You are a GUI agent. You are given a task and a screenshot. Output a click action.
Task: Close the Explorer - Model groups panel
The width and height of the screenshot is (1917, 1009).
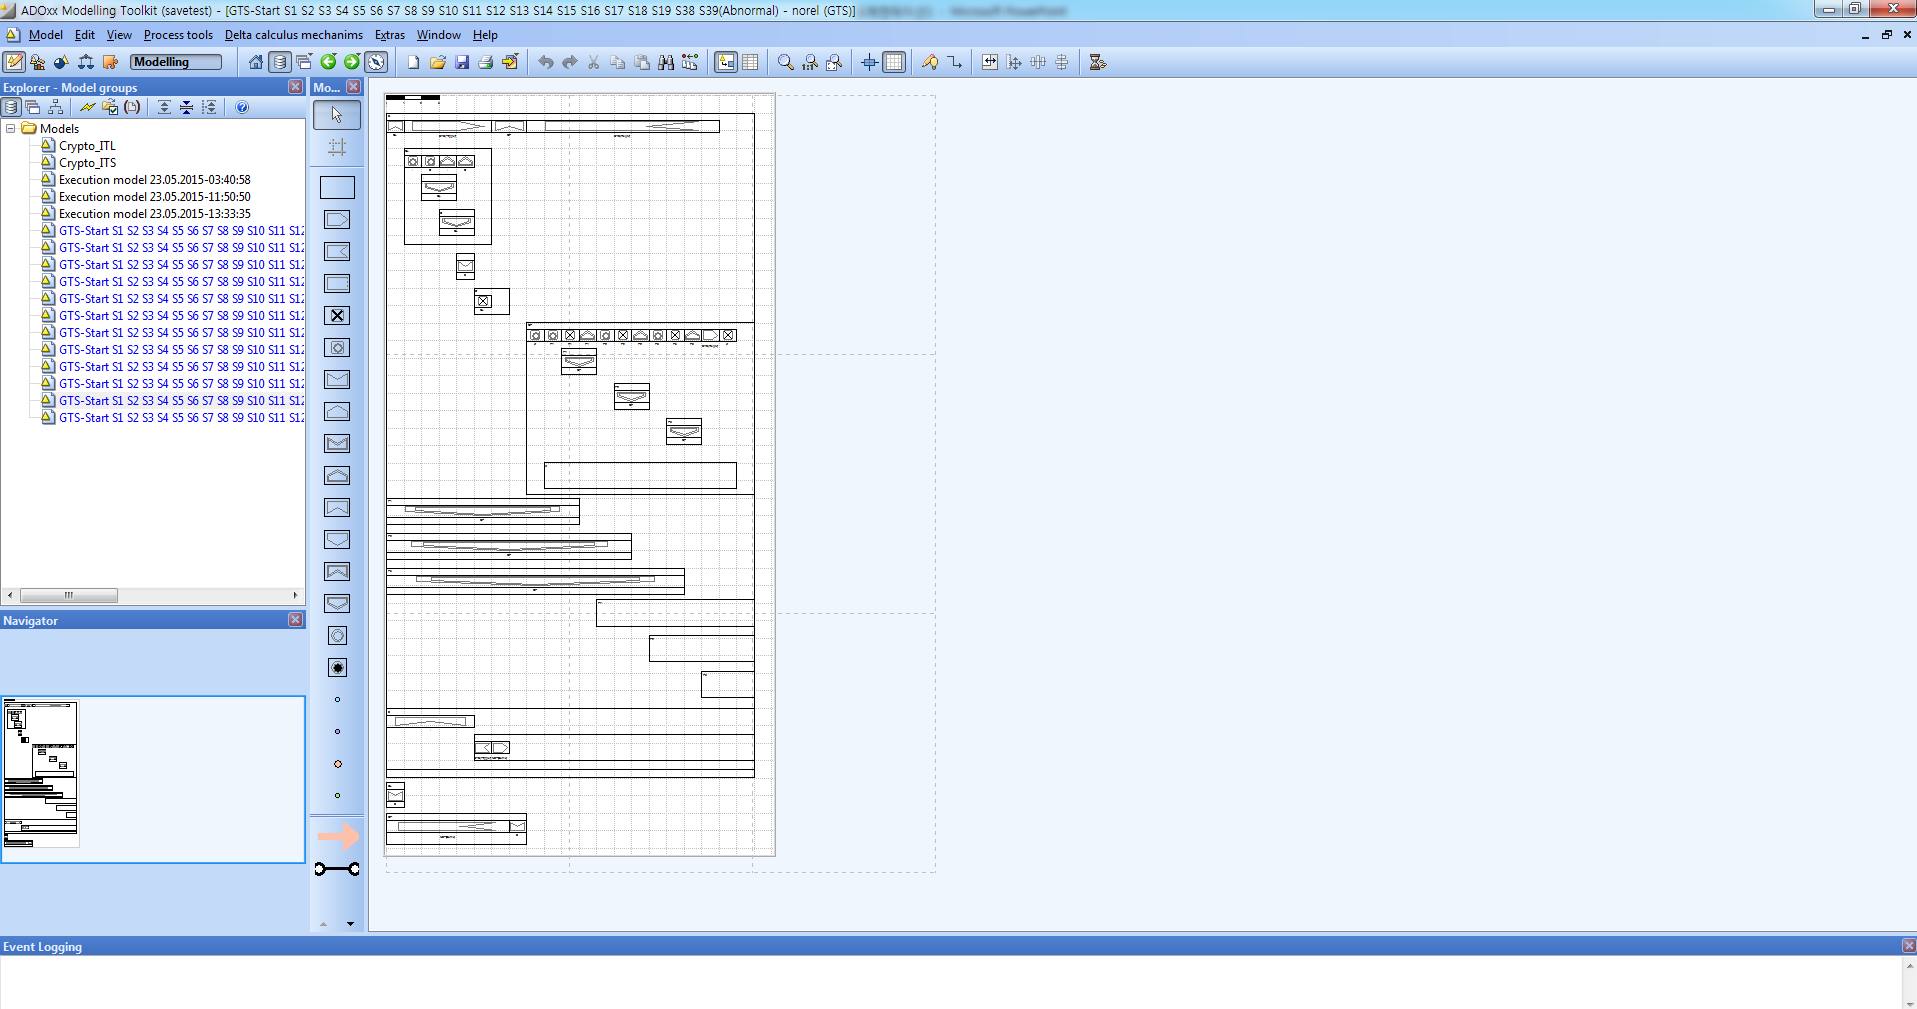click(295, 87)
